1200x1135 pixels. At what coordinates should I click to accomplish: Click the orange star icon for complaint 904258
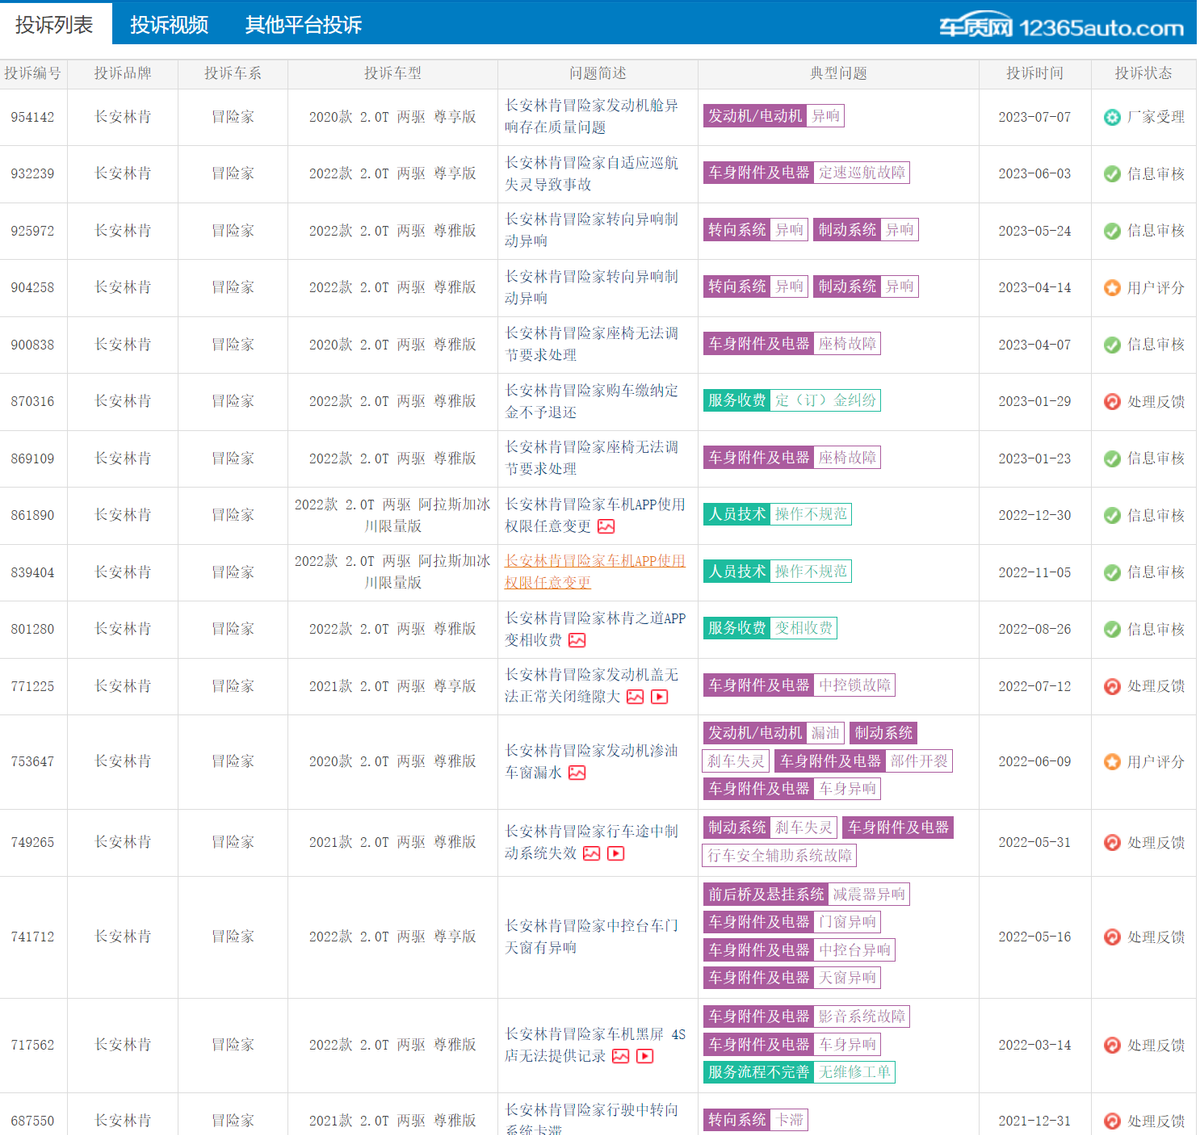click(x=1112, y=288)
